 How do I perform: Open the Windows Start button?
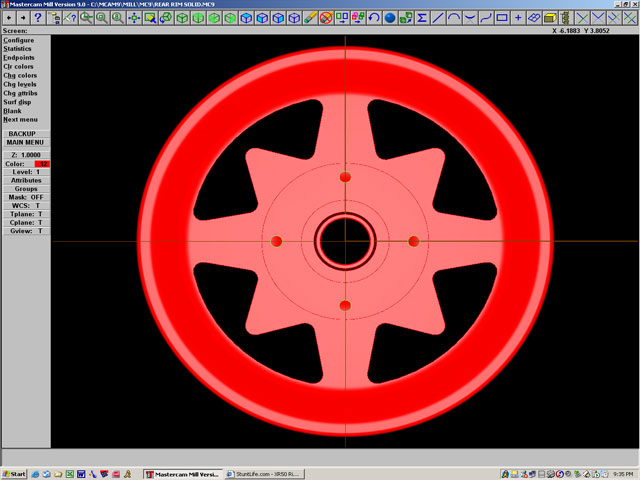click(15, 473)
